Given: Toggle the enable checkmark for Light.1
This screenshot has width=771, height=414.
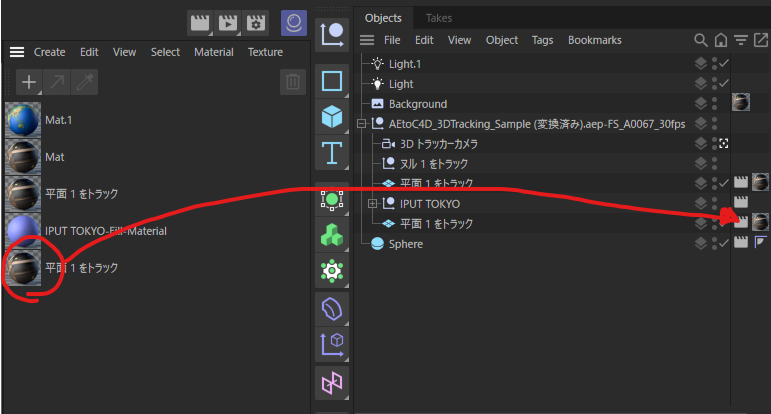Looking at the screenshot, I should [724, 64].
